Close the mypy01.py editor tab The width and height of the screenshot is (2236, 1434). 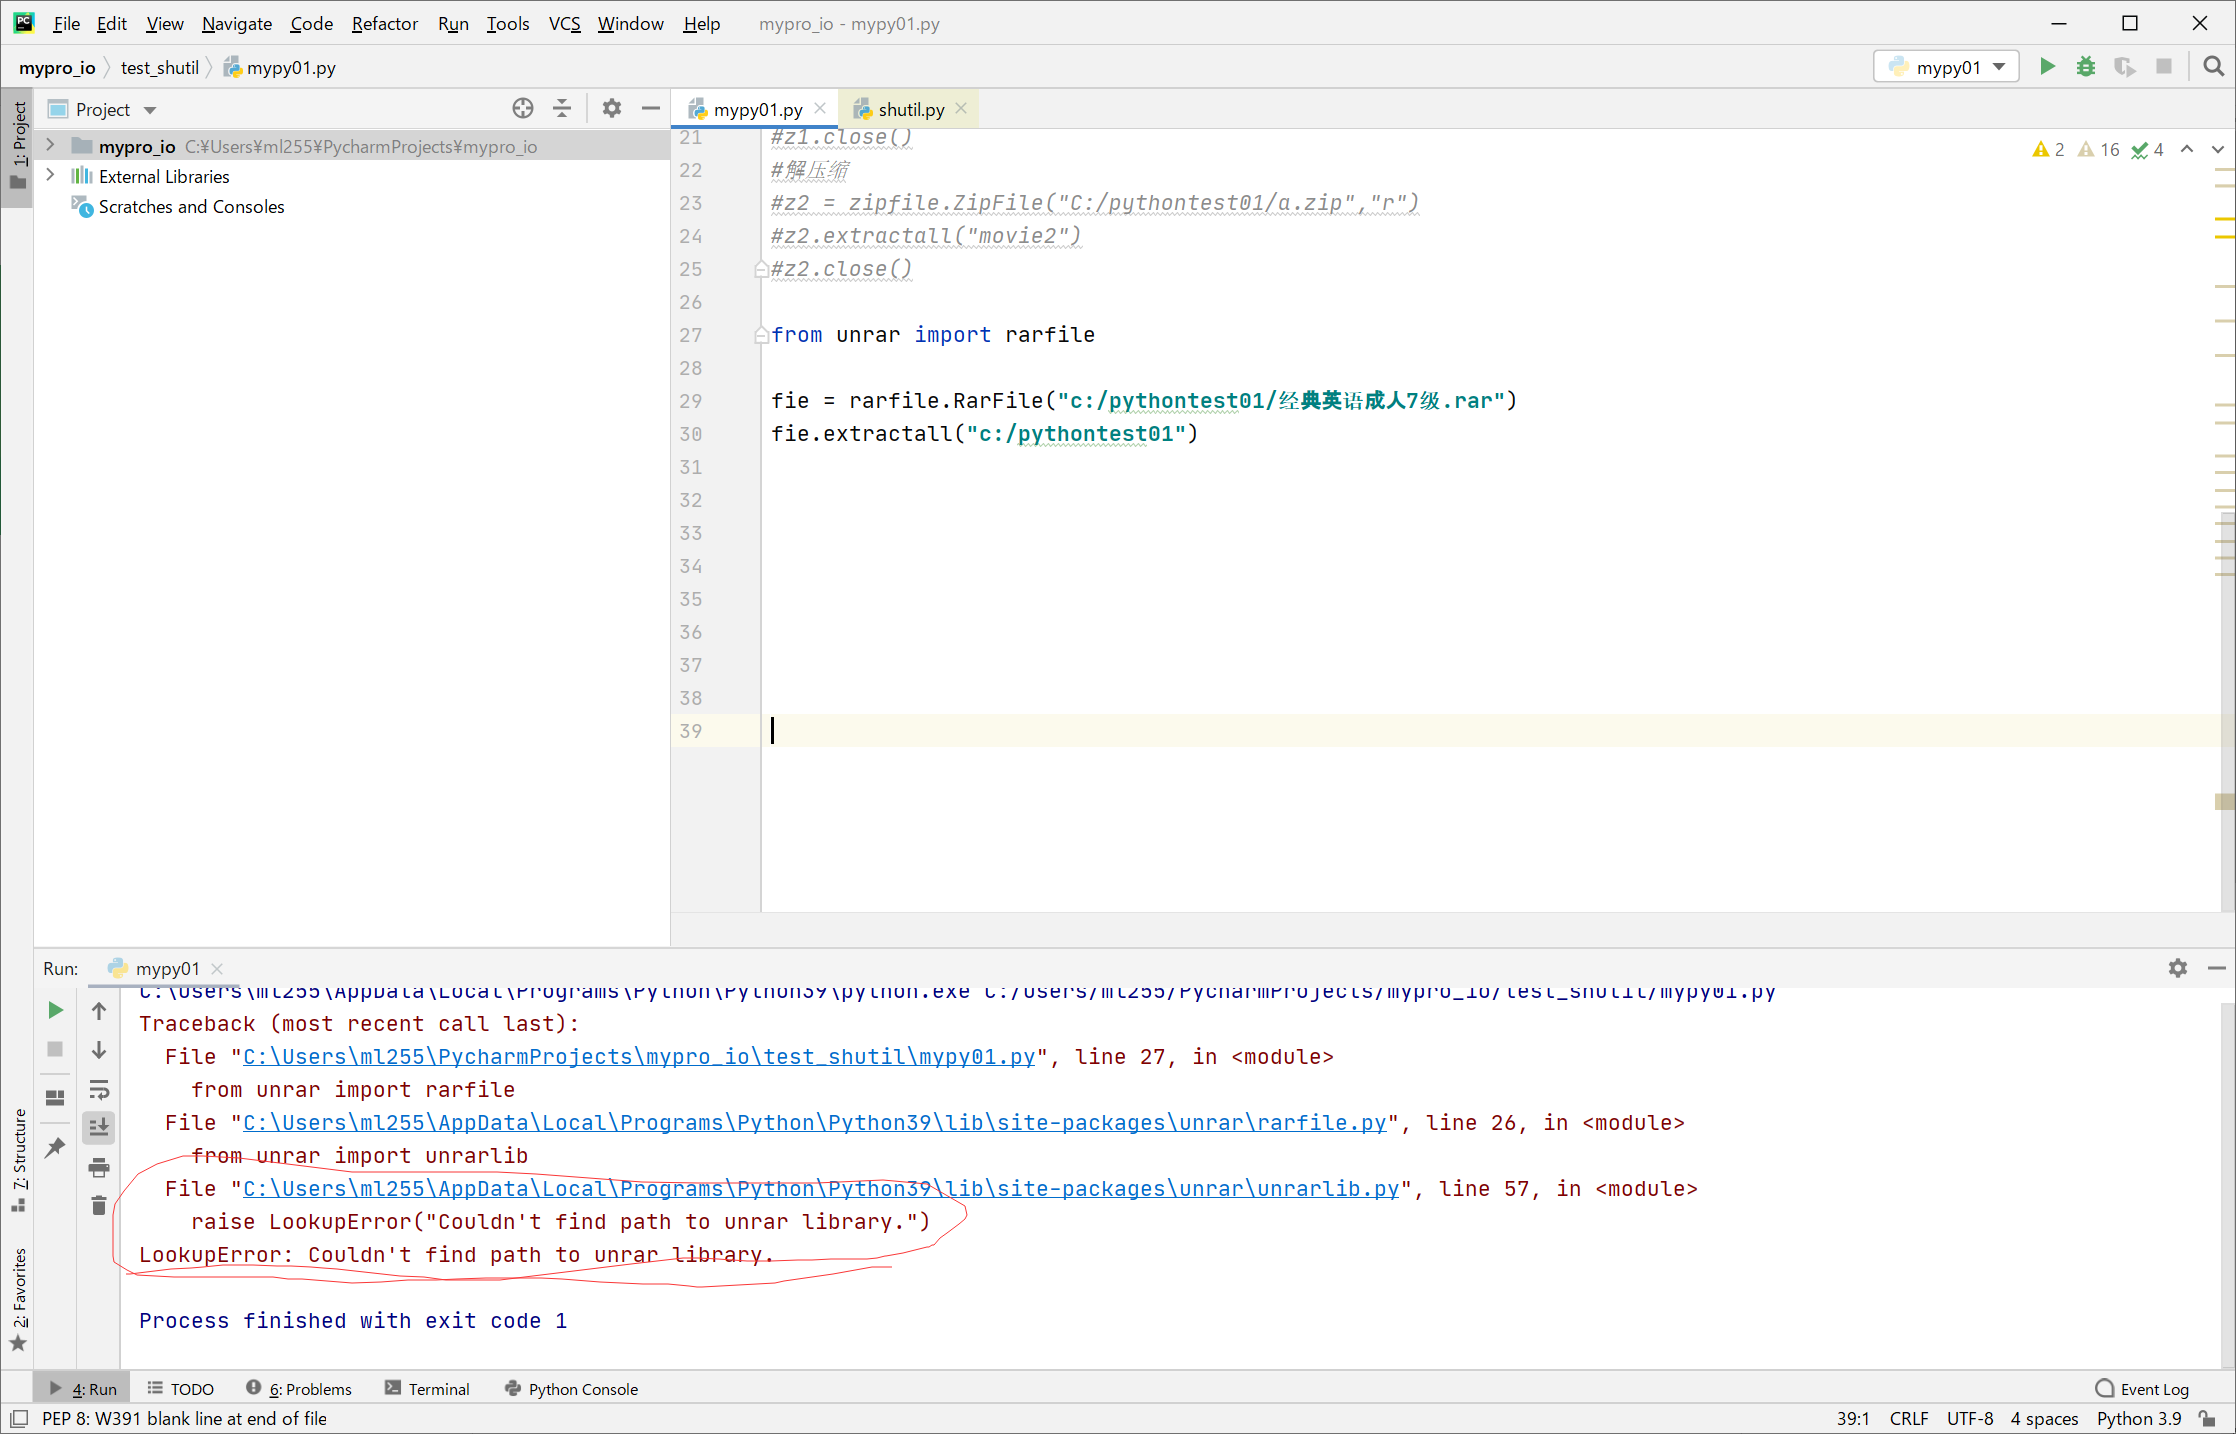point(821,108)
